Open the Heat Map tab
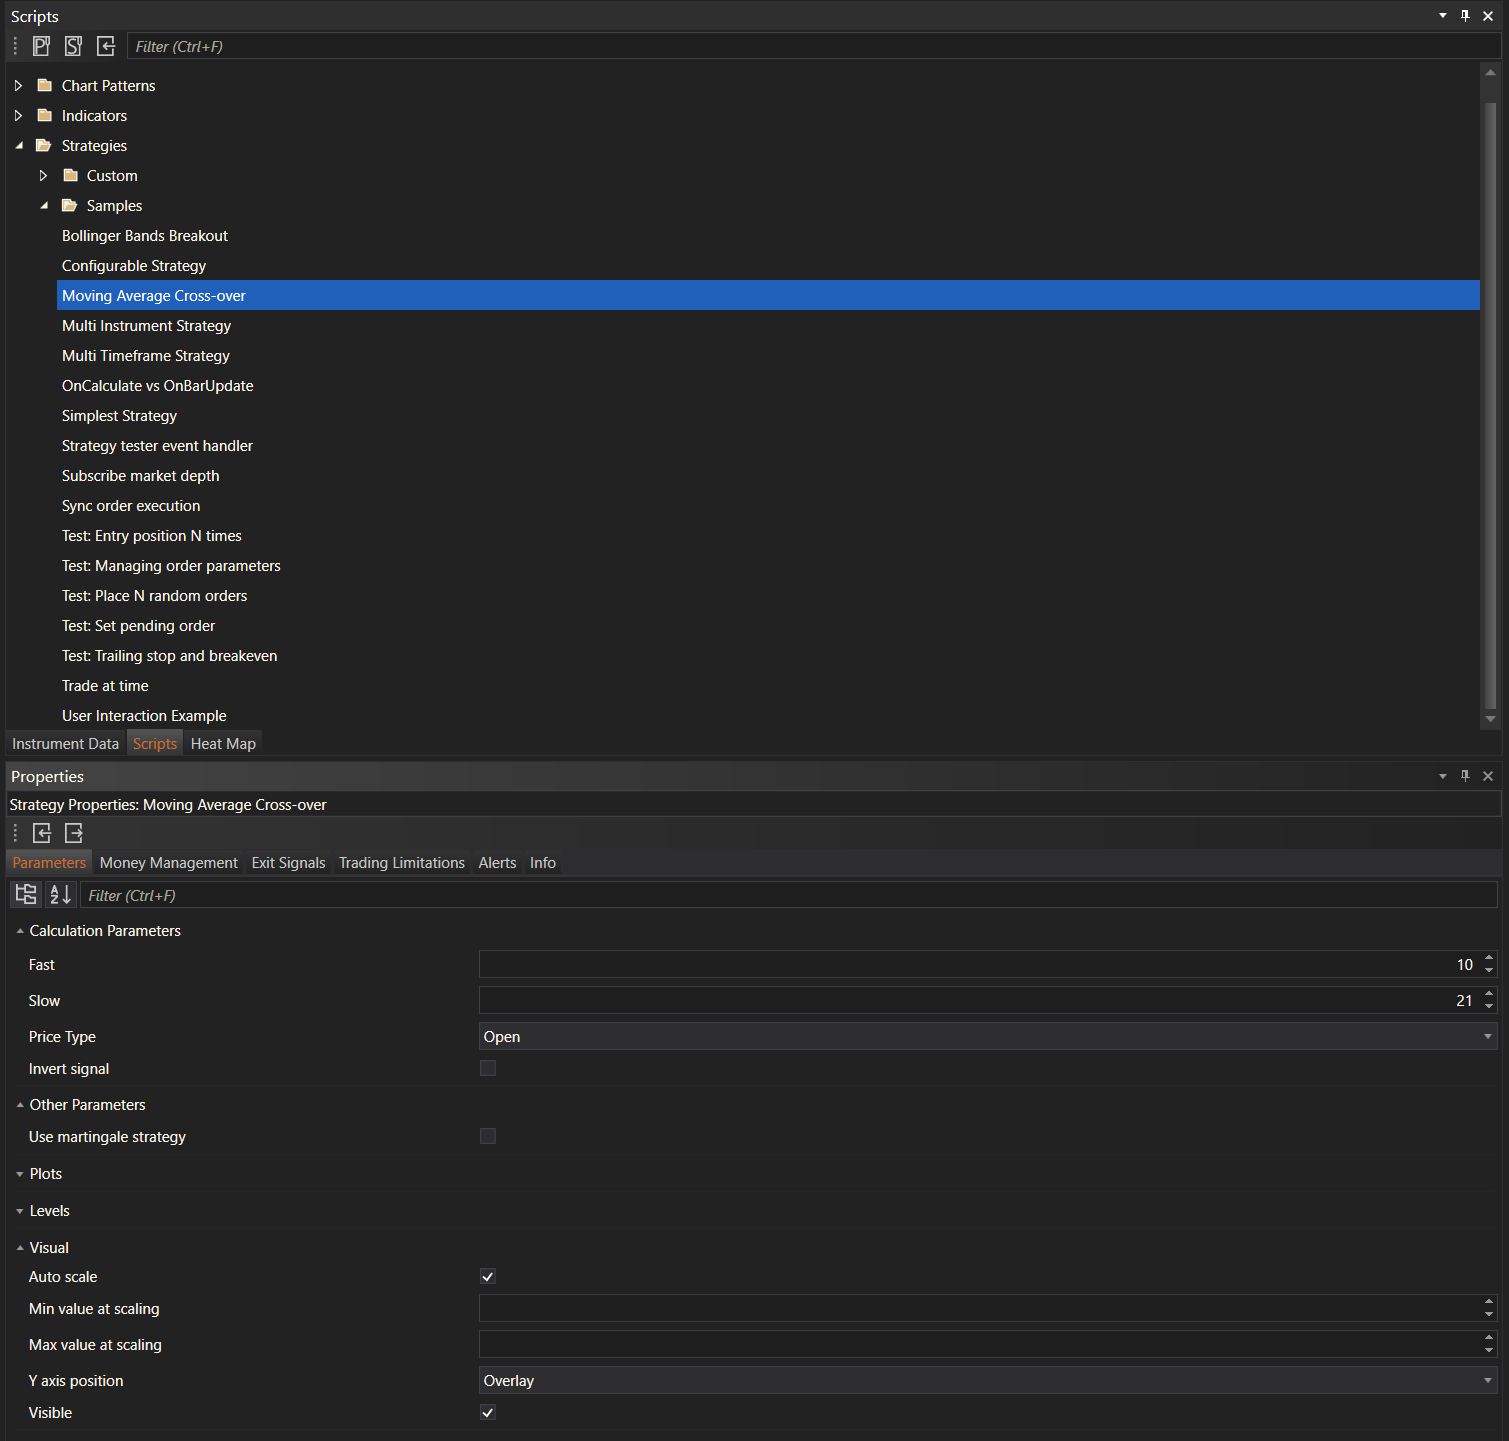Screen dimensions: 1509x1441 [x=223, y=744]
